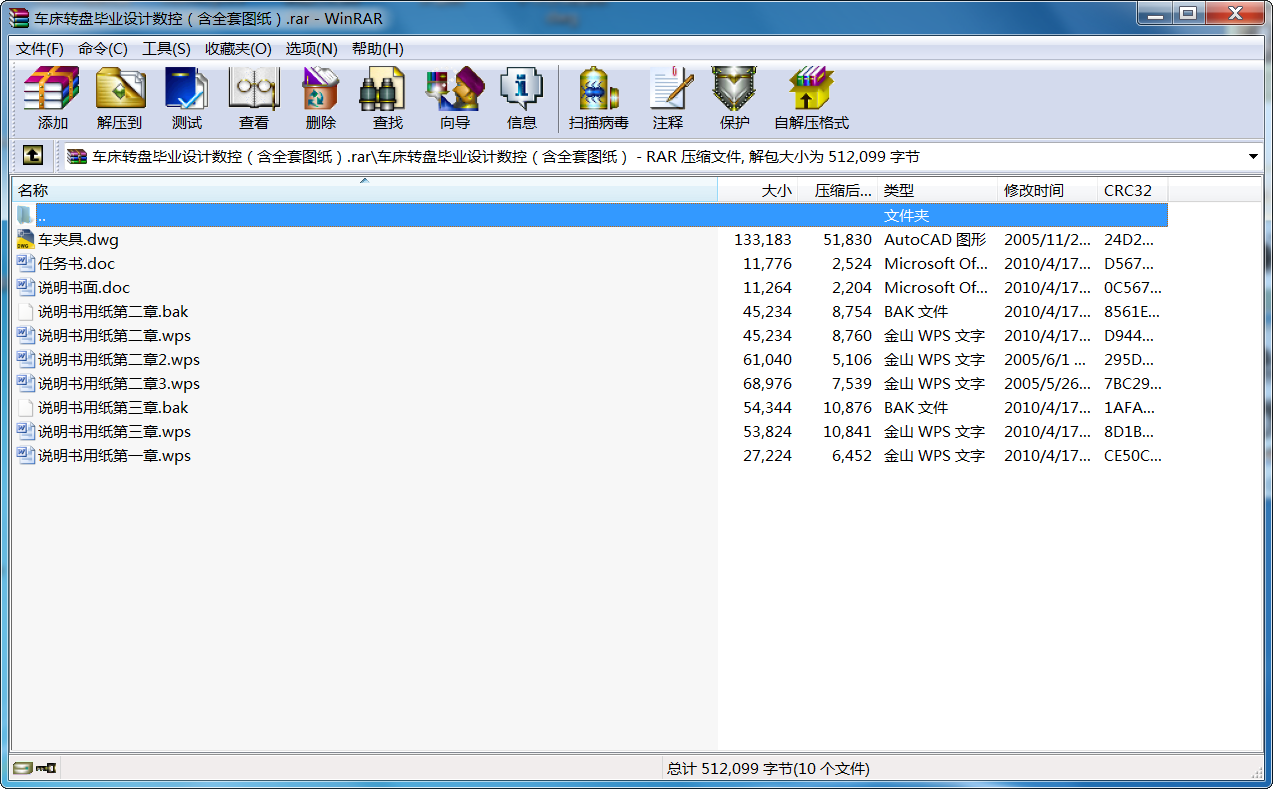Click packed size value 2,524
The width and height of the screenshot is (1273, 789).
click(x=852, y=263)
